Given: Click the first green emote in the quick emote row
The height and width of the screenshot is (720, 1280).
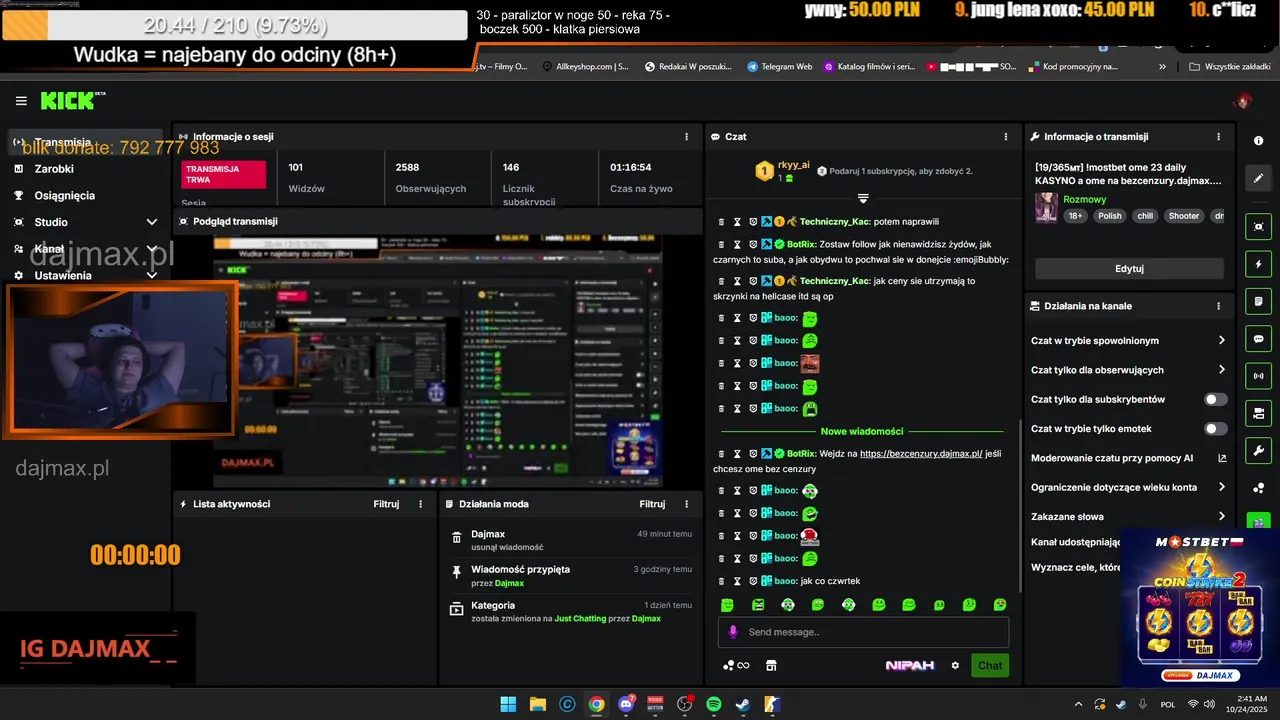Looking at the screenshot, I should [x=727, y=605].
